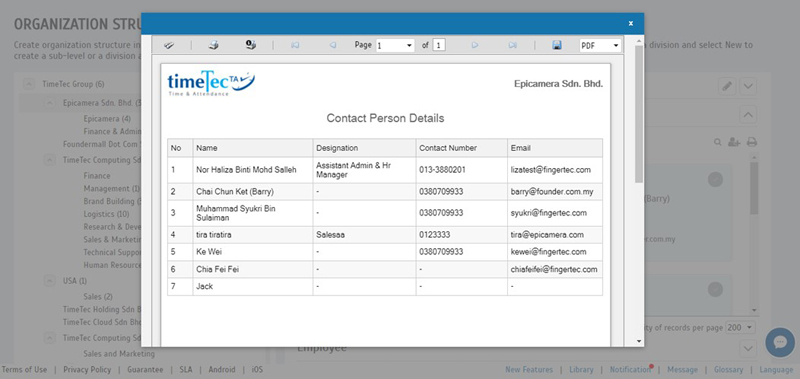
Task: Click Chia Fei Fei name cell
Action: [253, 269]
